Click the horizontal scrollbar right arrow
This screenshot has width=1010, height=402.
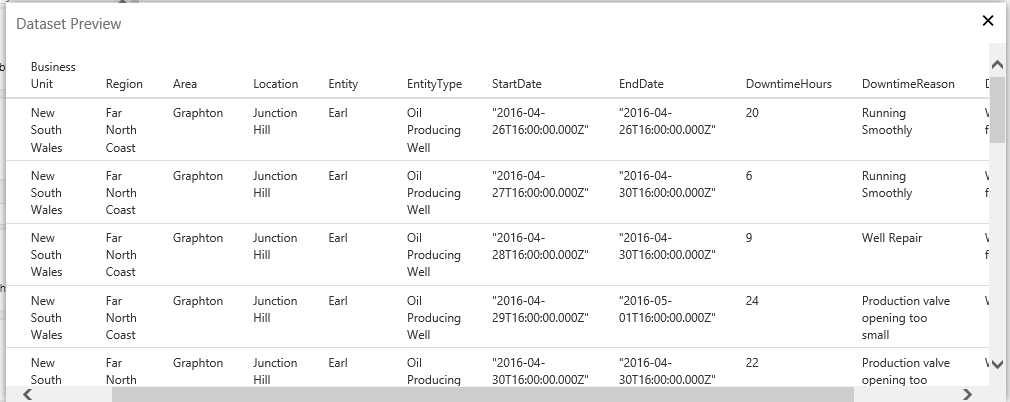[x=967, y=394]
